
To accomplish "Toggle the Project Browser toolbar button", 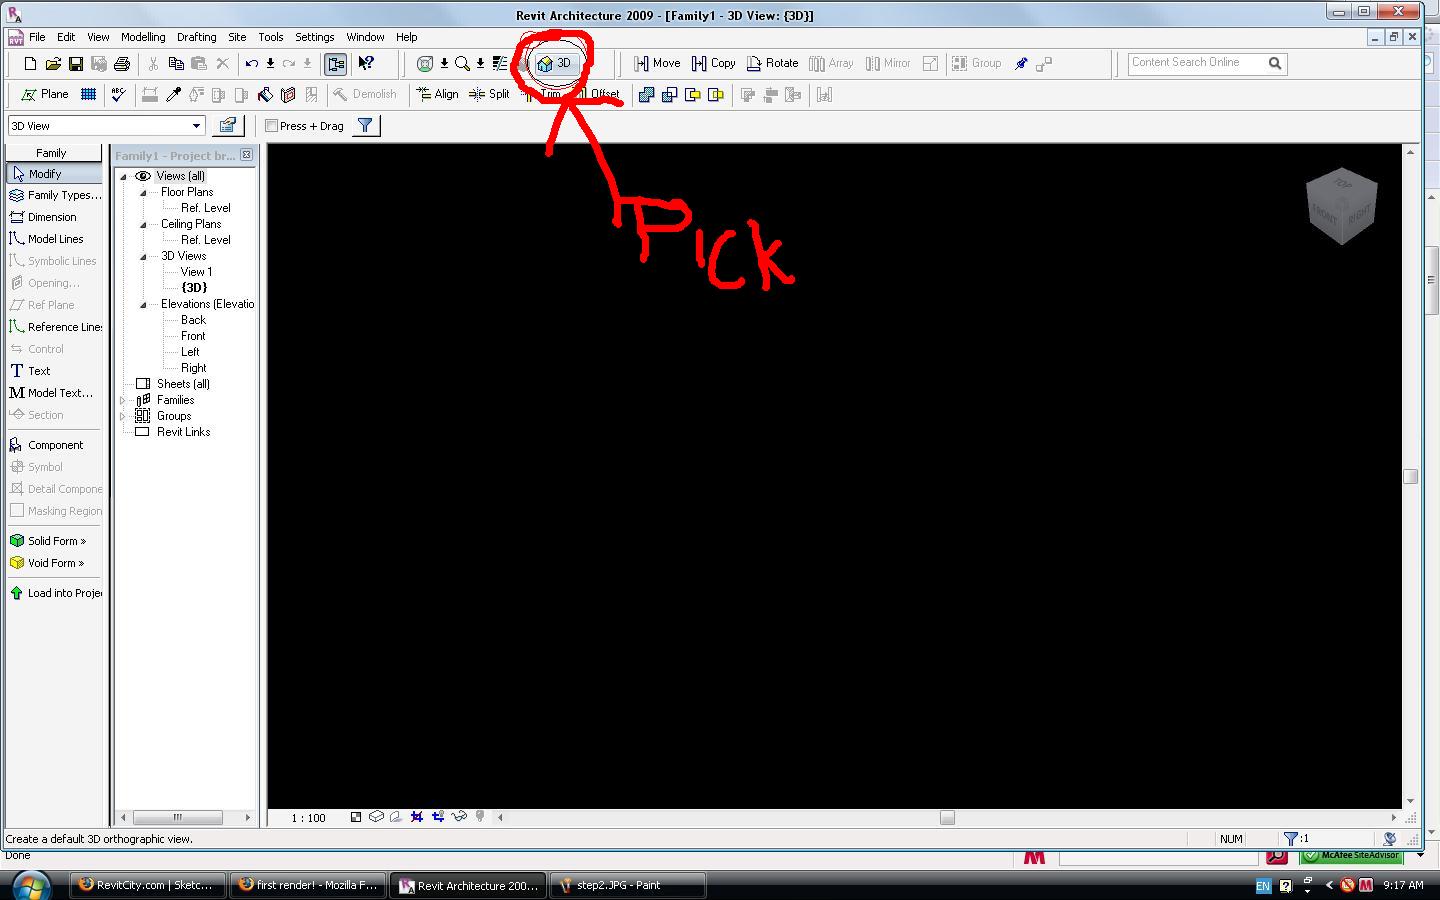I will (336, 64).
